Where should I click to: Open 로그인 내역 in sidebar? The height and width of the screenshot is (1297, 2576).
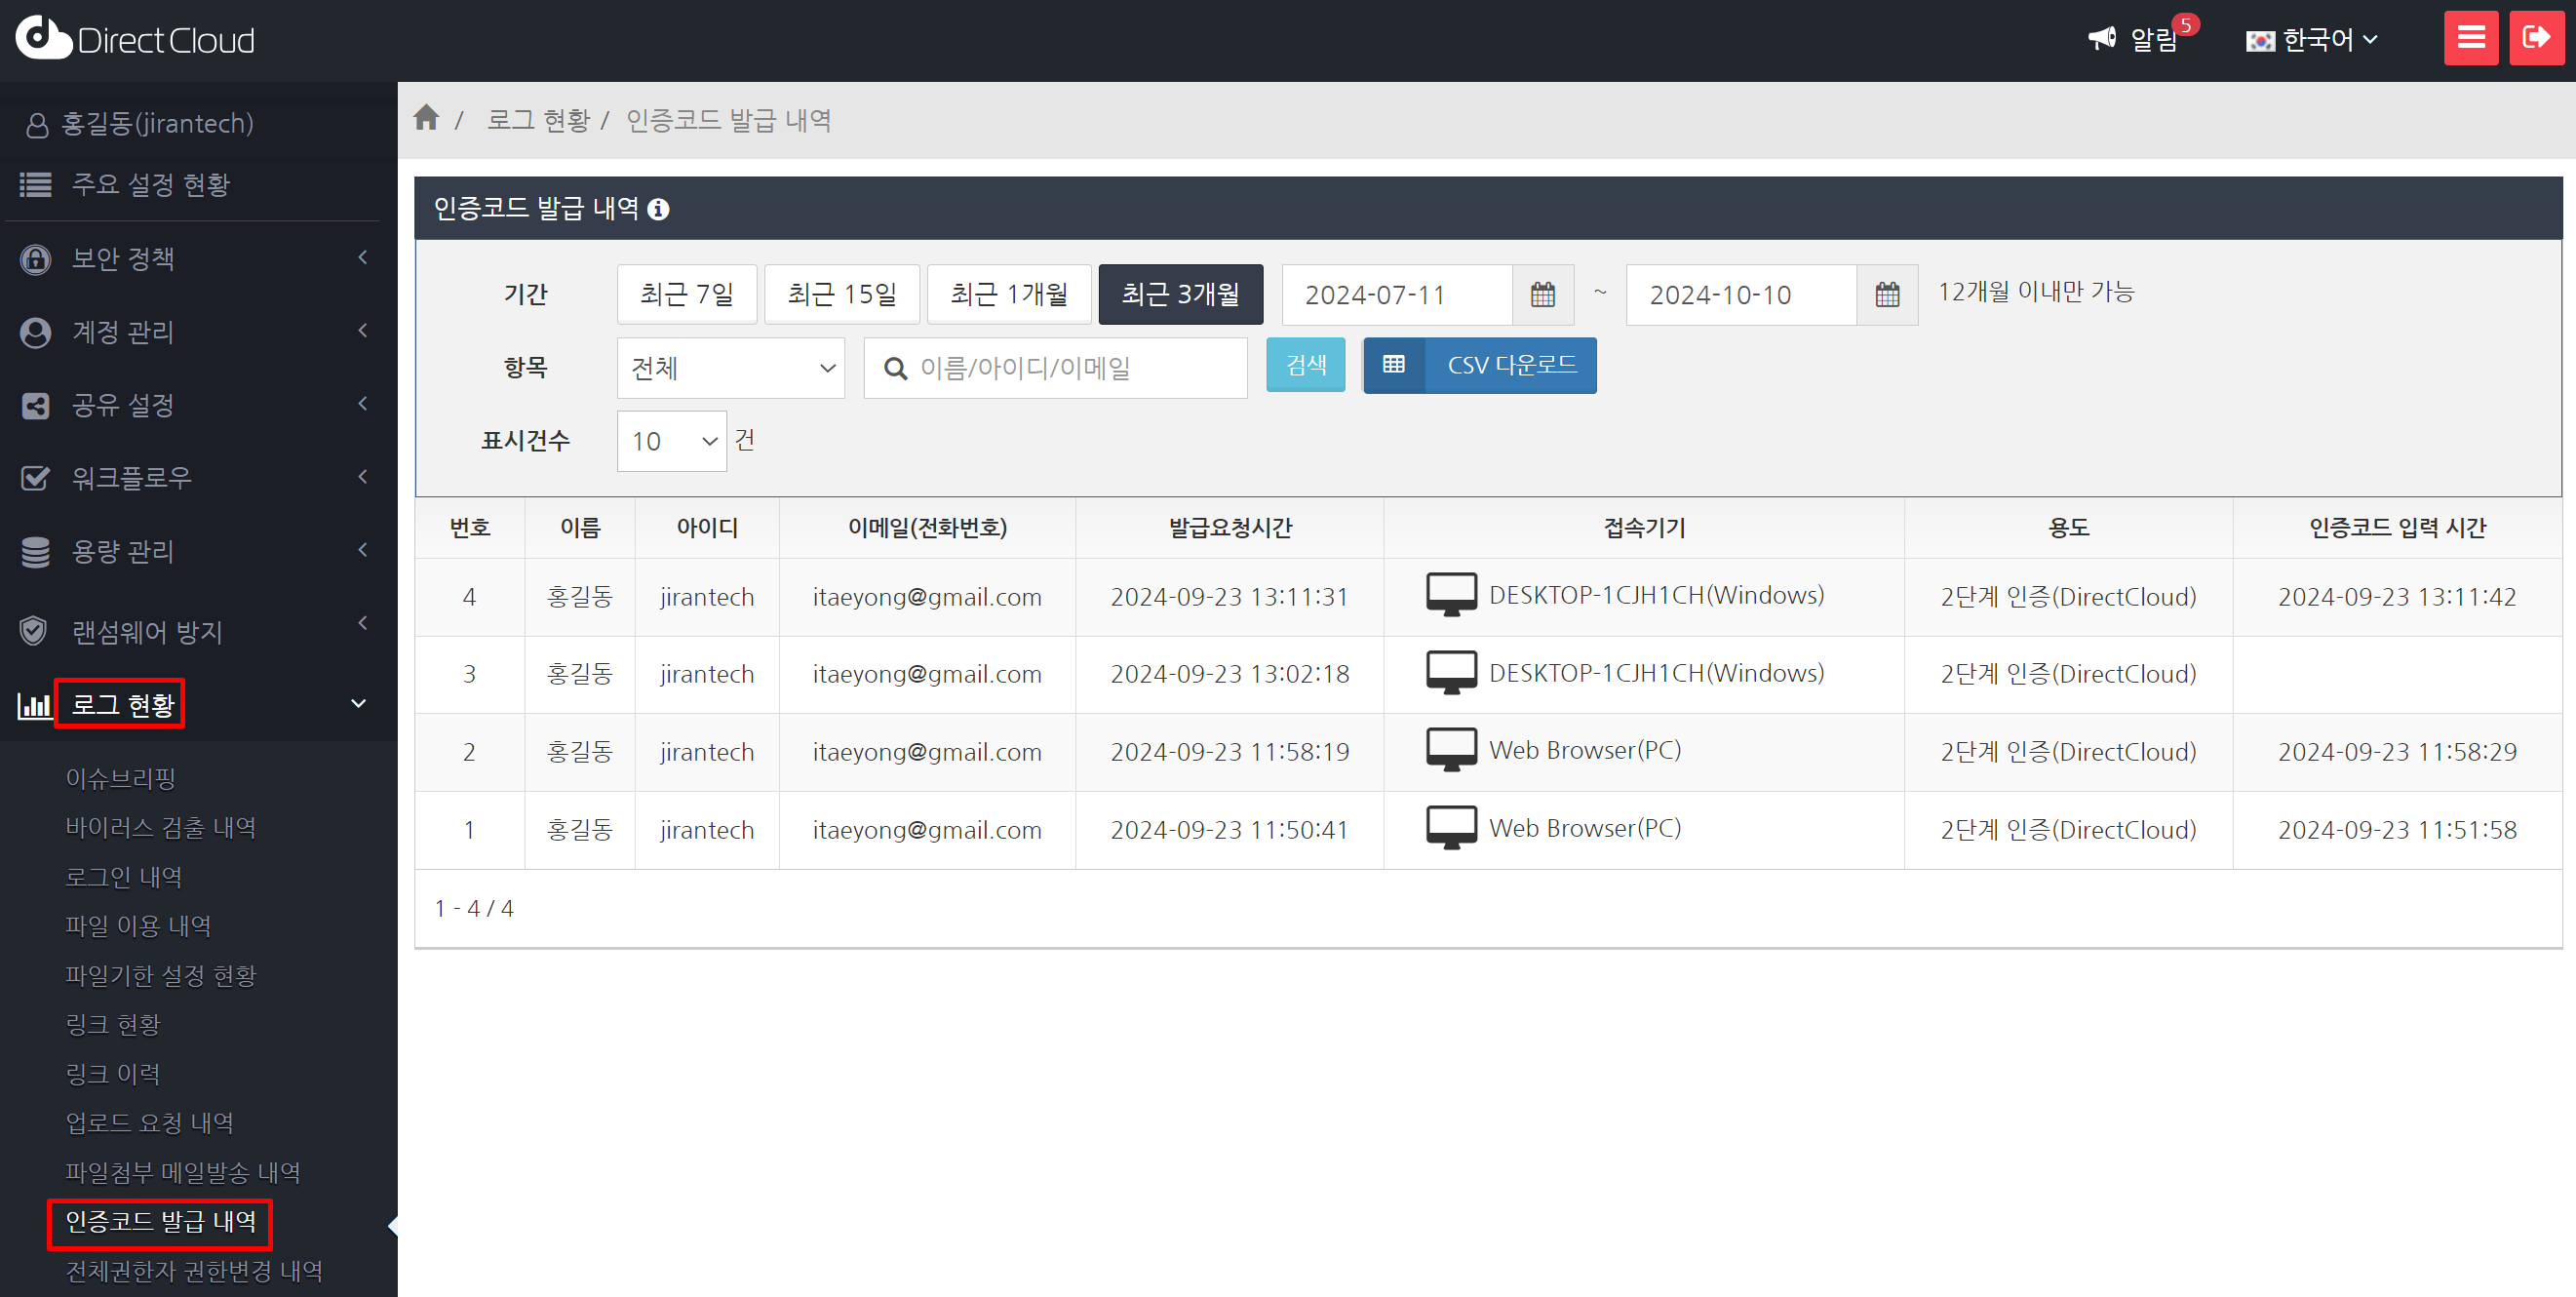pyautogui.click(x=124, y=877)
